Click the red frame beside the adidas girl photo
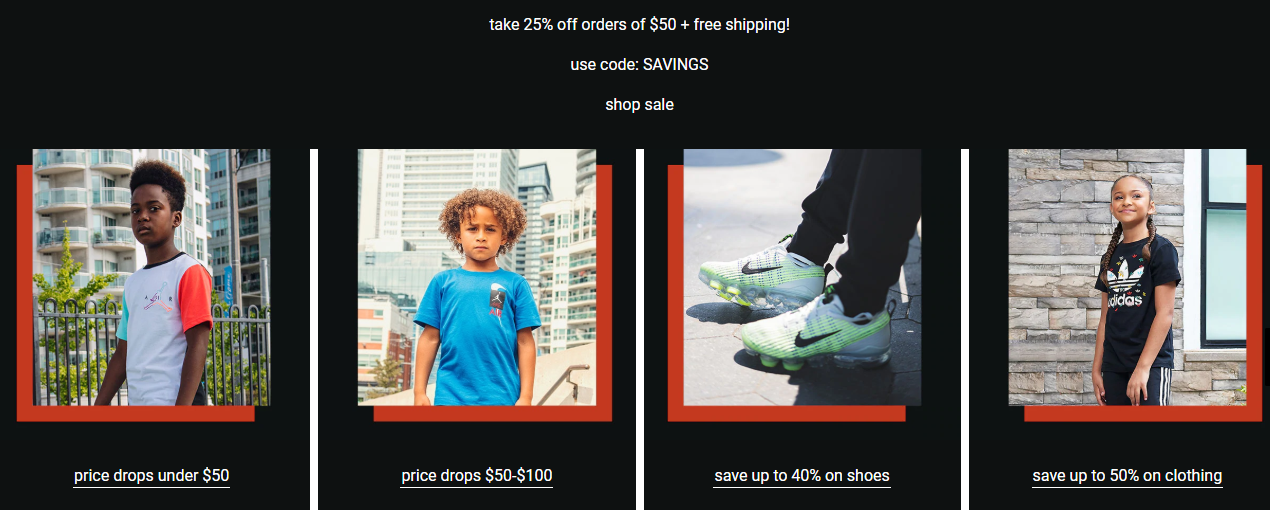 (1254, 290)
